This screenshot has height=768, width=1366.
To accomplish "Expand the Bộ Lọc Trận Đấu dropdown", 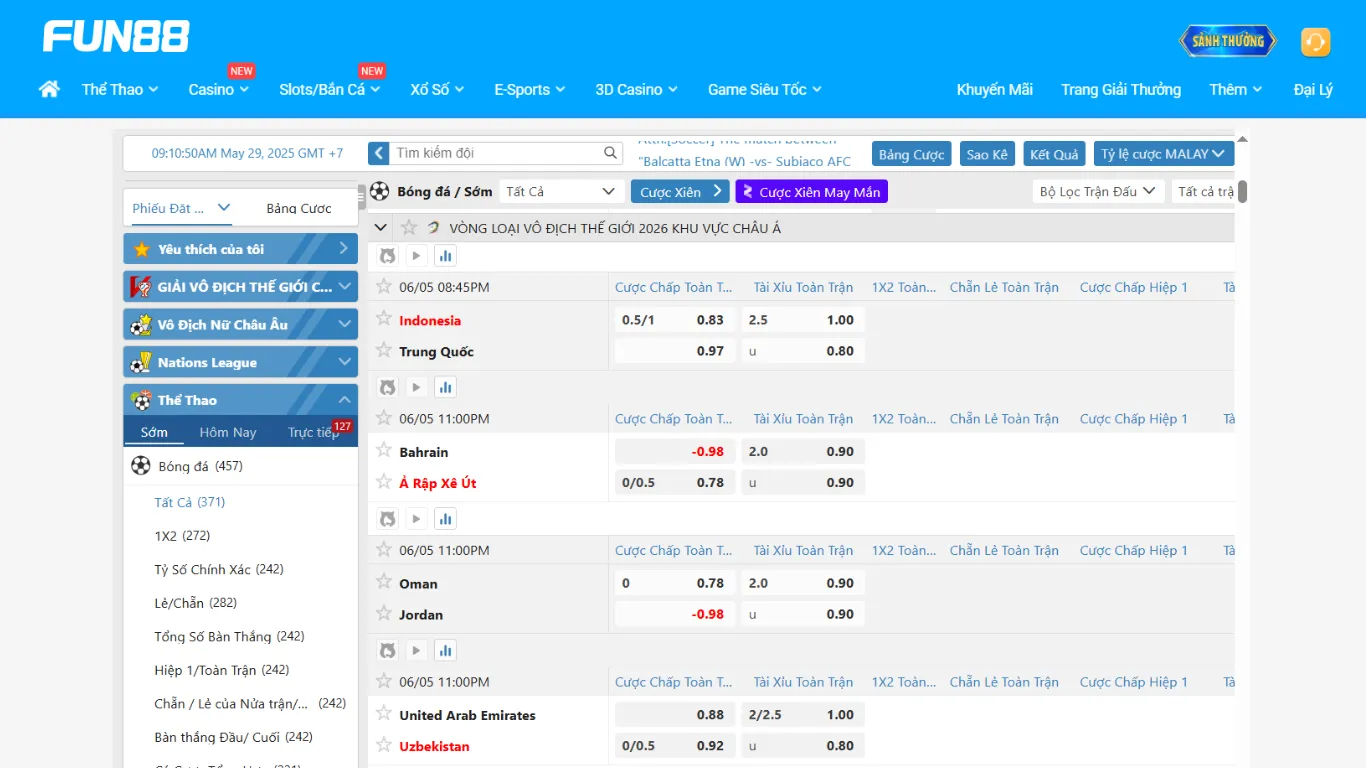I will coord(1097,191).
